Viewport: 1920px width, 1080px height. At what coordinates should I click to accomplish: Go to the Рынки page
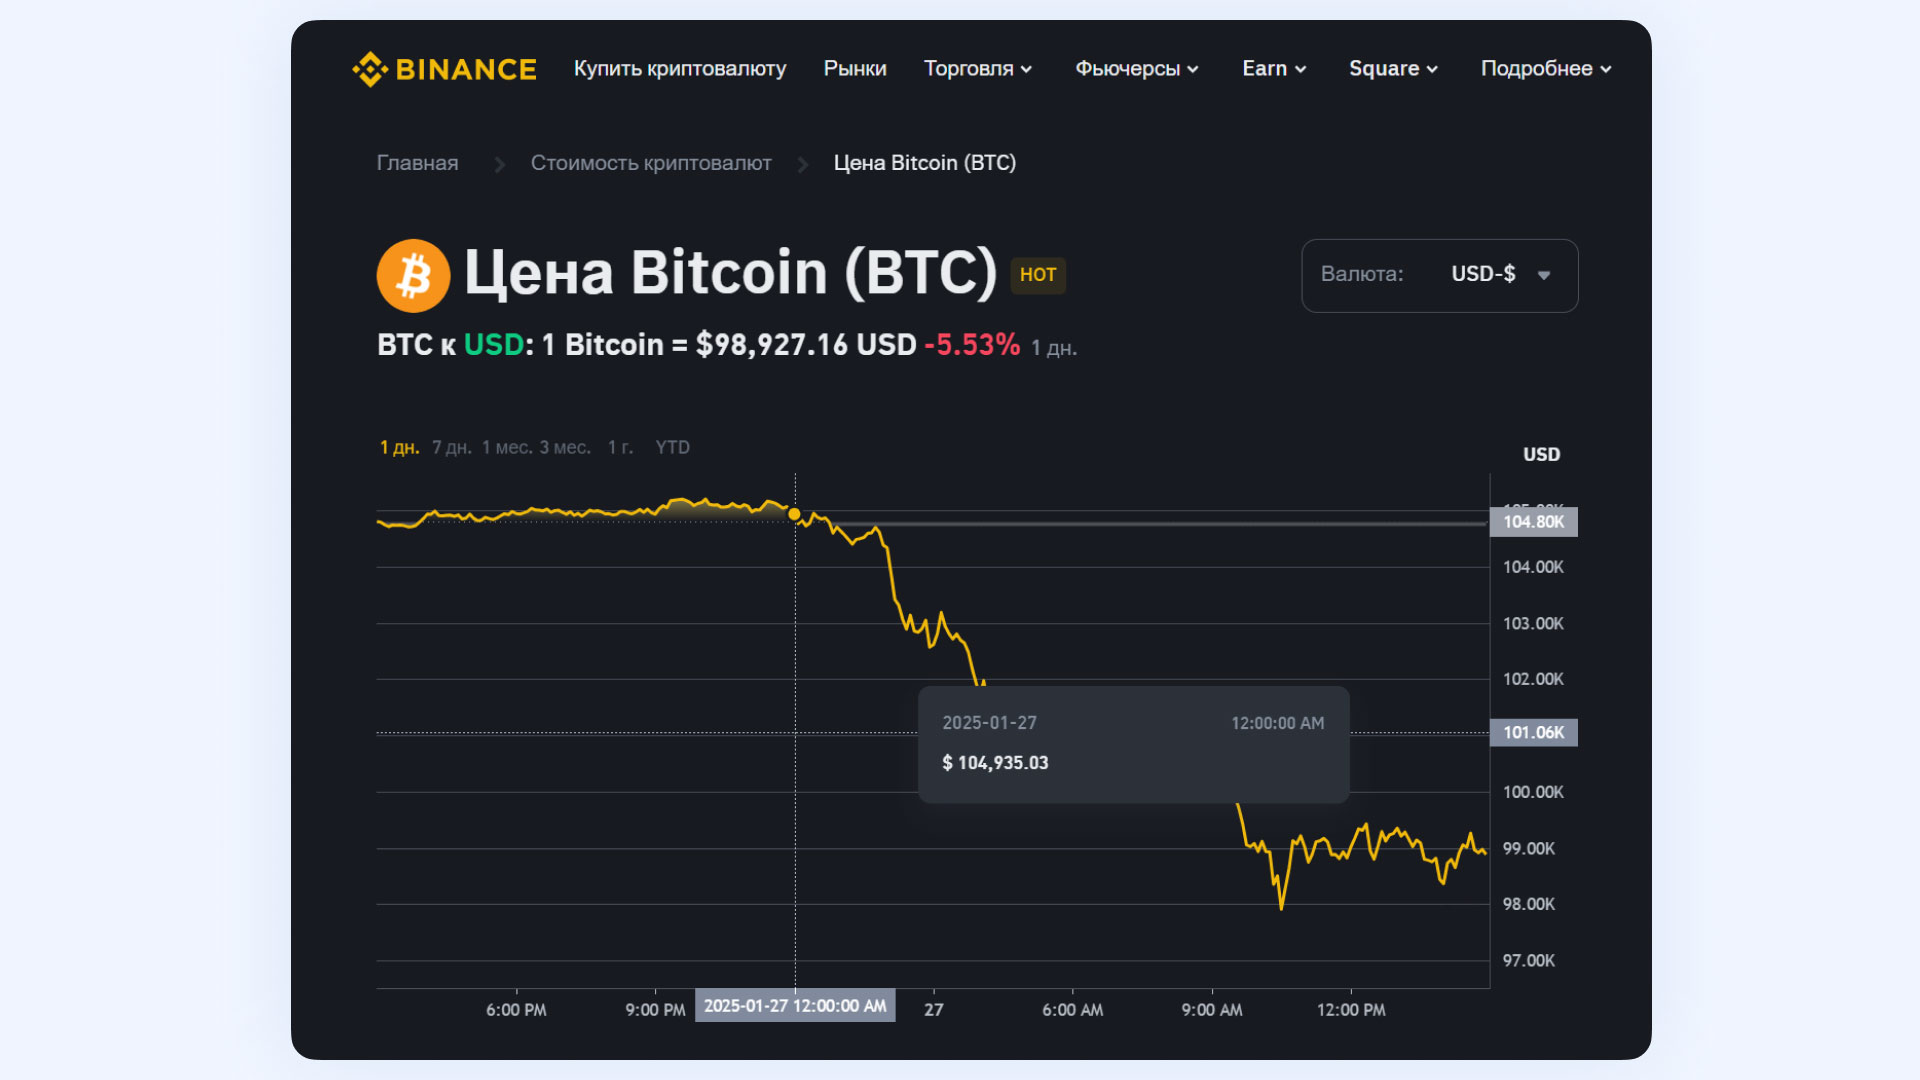point(855,69)
